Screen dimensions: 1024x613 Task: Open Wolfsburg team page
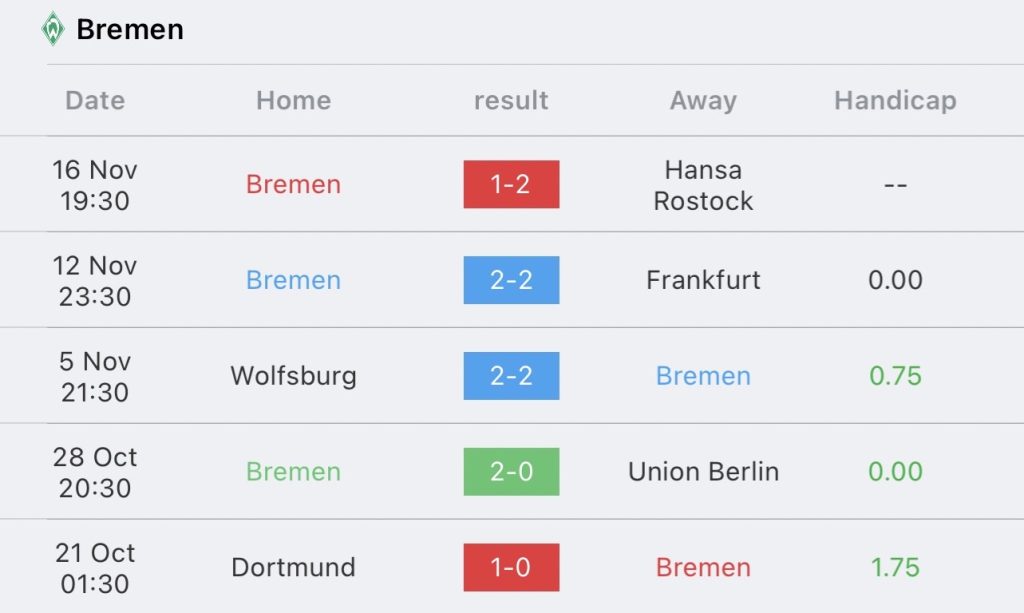293,377
